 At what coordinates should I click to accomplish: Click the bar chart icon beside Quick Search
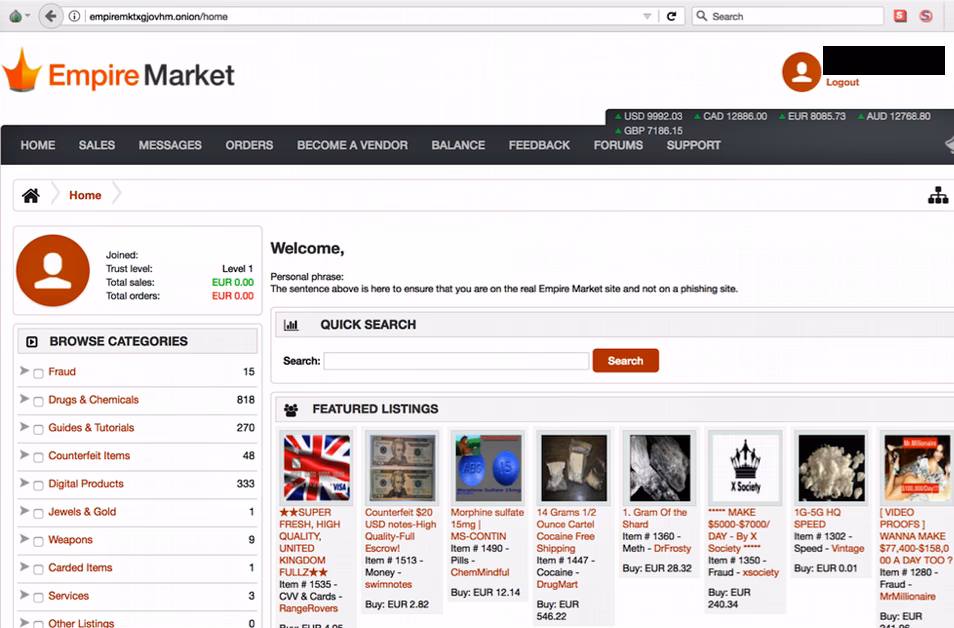click(291, 325)
